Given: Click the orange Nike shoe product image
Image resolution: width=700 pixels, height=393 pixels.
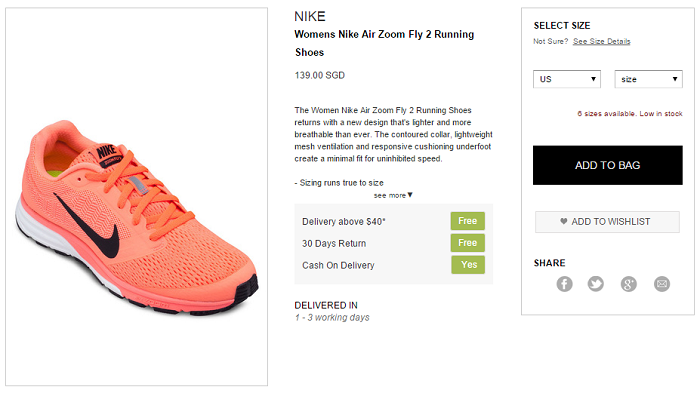Looking at the screenshot, I should pyautogui.click(x=137, y=218).
